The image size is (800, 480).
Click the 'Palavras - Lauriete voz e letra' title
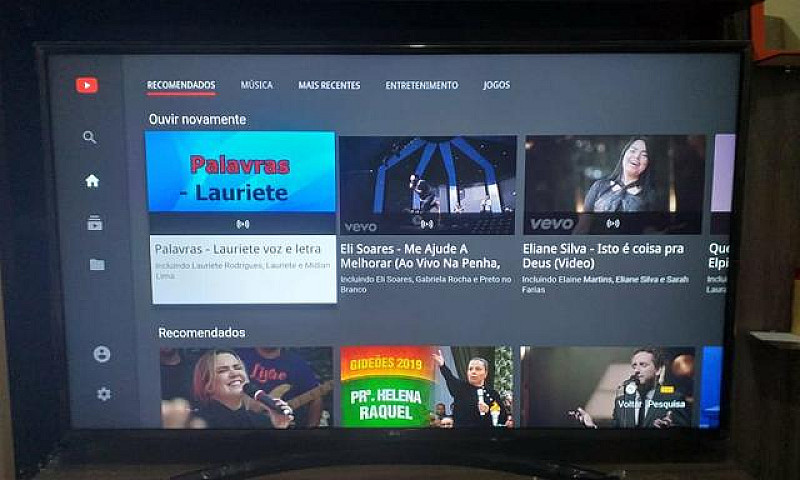[238, 249]
